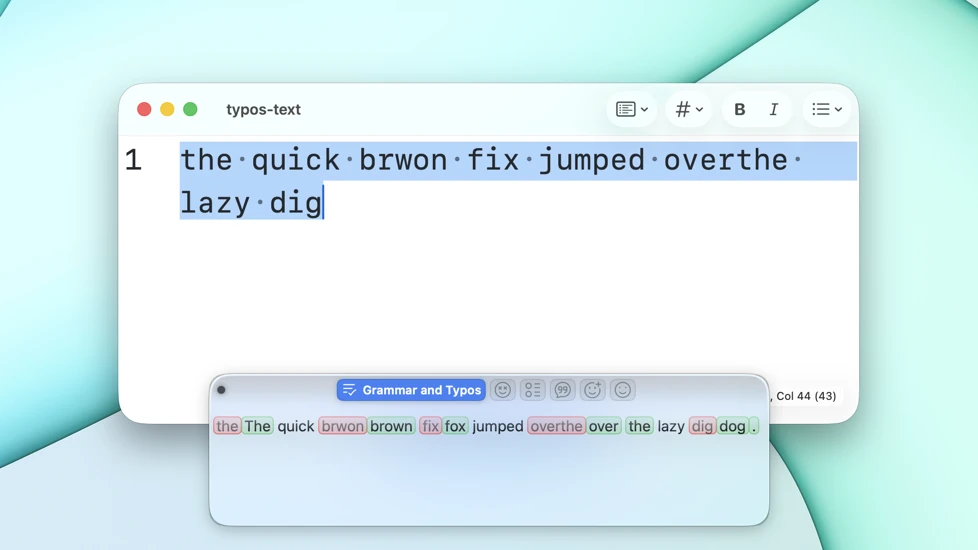Toggle italic formatting
The width and height of the screenshot is (978, 550).
coord(774,109)
